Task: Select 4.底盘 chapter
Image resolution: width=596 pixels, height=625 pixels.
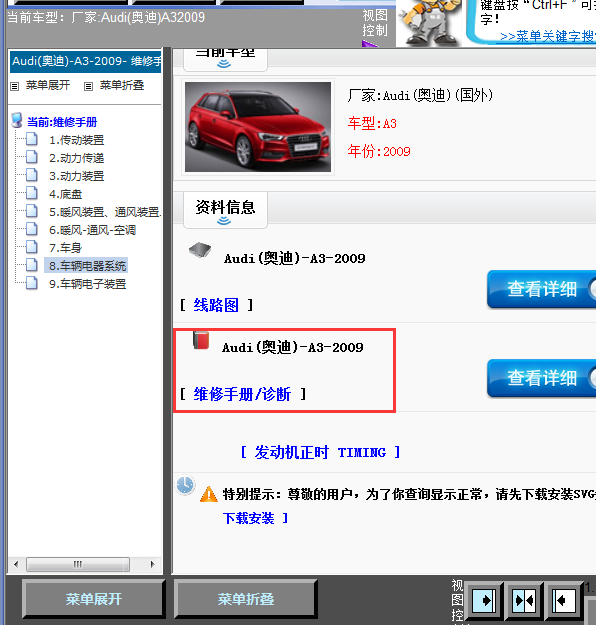Action: (x=65, y=194)
